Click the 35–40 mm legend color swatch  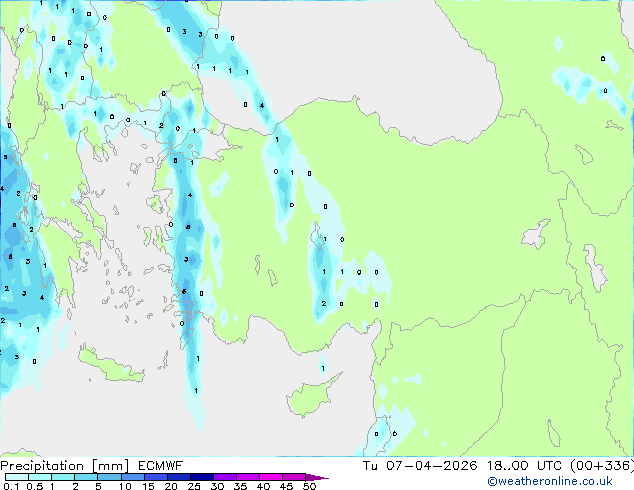[x=247, y=477]
